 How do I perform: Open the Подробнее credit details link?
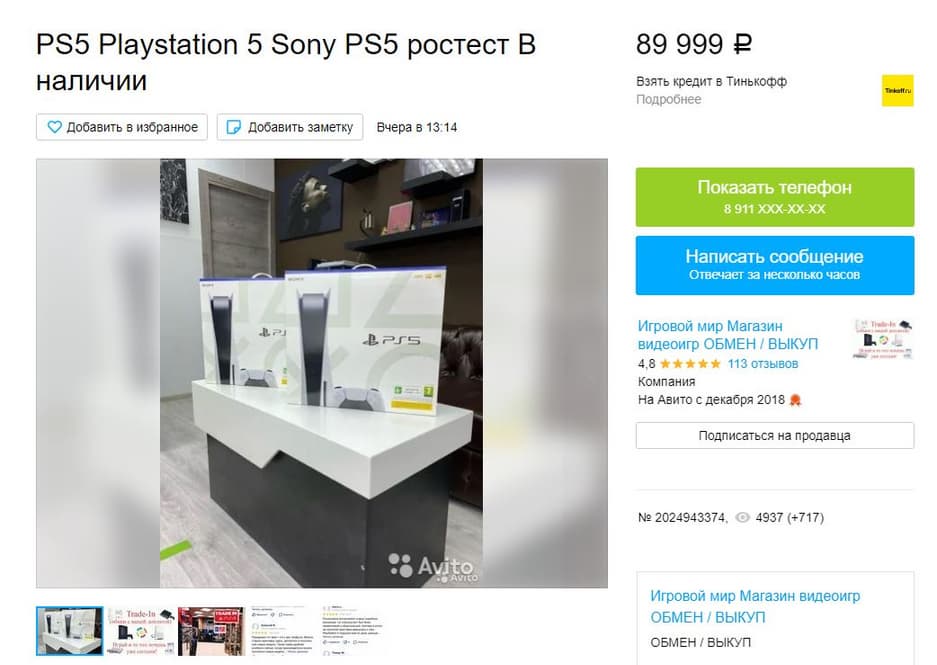click(x=668, y=99)
